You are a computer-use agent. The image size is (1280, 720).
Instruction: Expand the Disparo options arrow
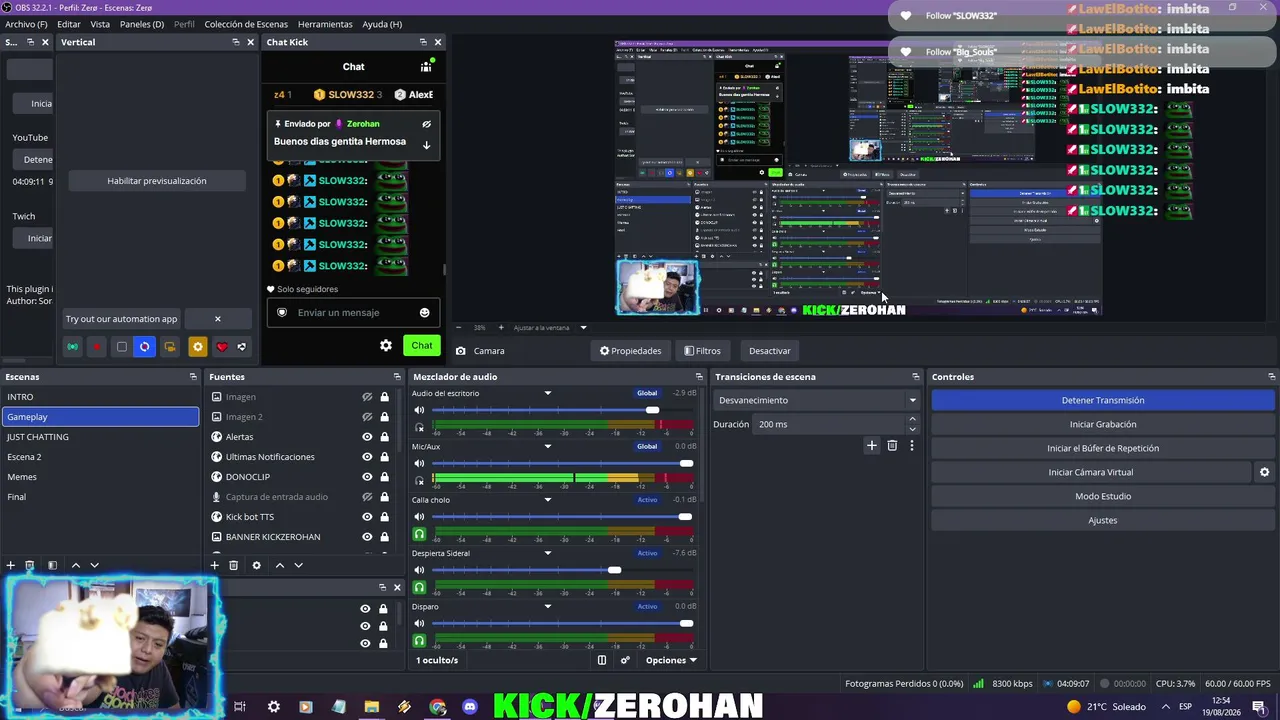(x=547, y=606)
